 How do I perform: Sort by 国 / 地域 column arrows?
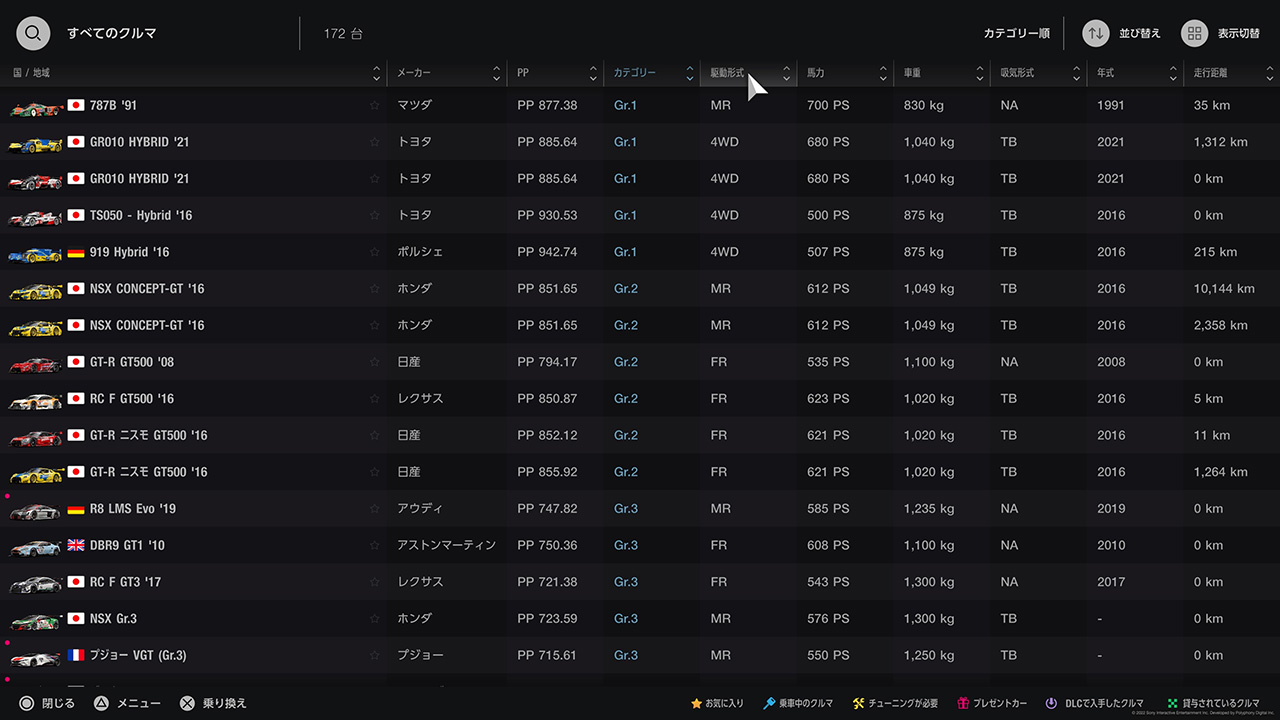[x=376, y=73]
